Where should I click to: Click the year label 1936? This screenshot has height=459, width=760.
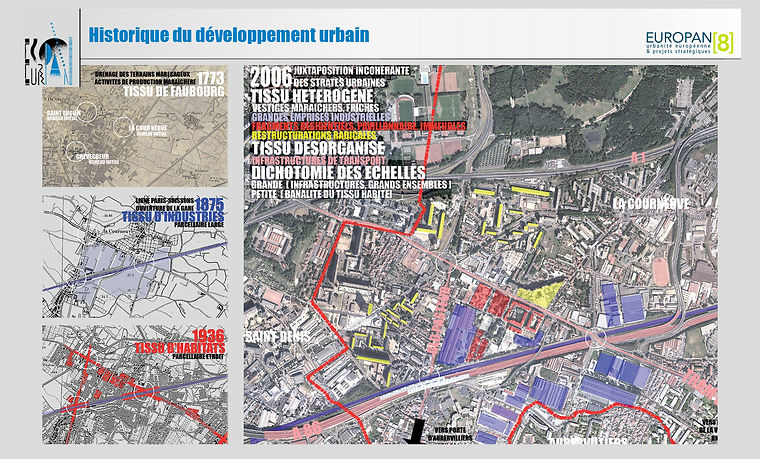coord(208,336)
